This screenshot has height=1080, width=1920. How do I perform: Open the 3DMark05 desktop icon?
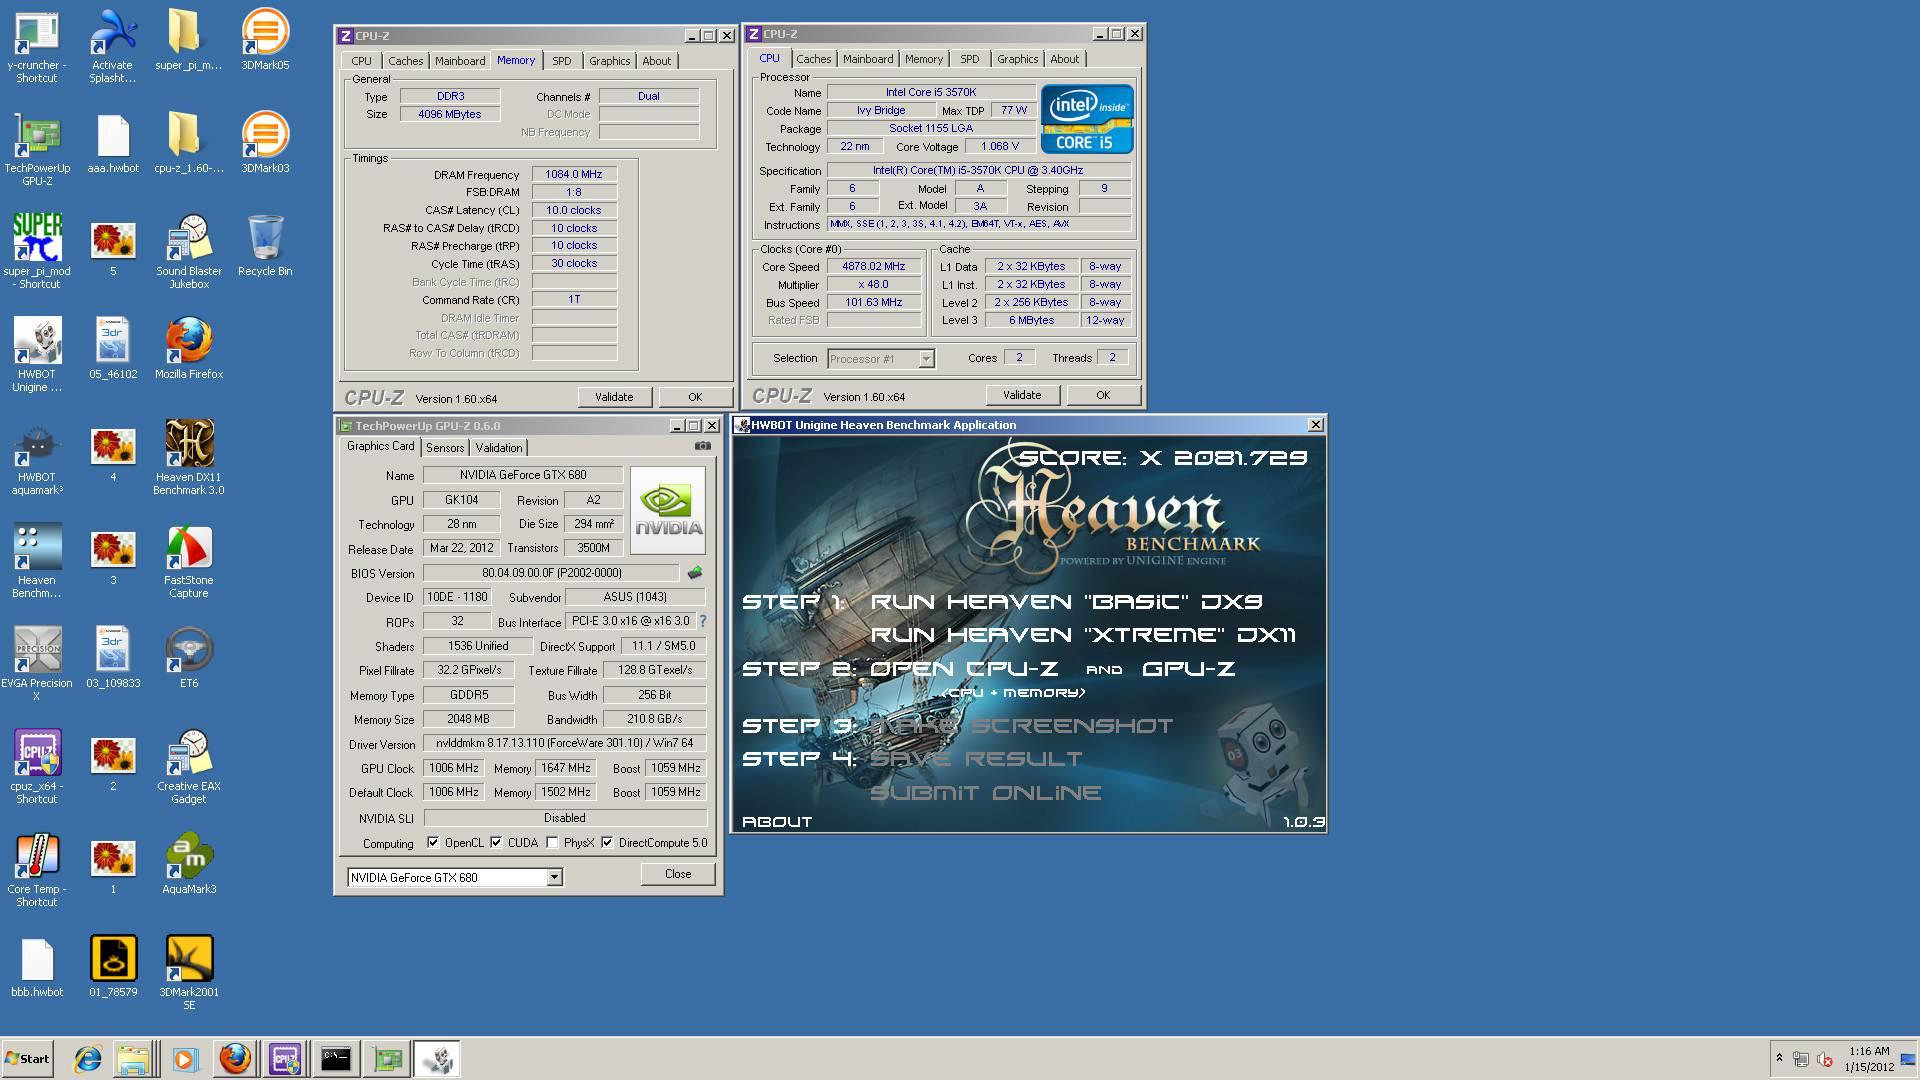[x=265, y=33]
